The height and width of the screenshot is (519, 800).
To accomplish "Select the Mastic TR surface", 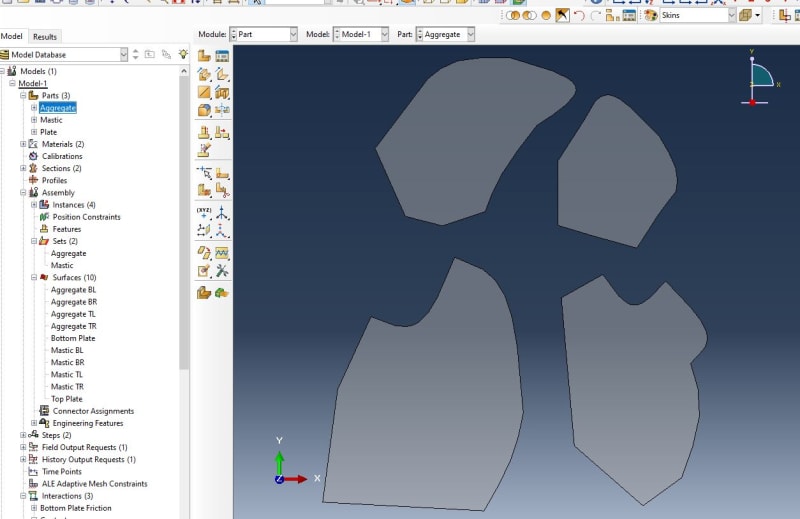I will coord(67,387).
